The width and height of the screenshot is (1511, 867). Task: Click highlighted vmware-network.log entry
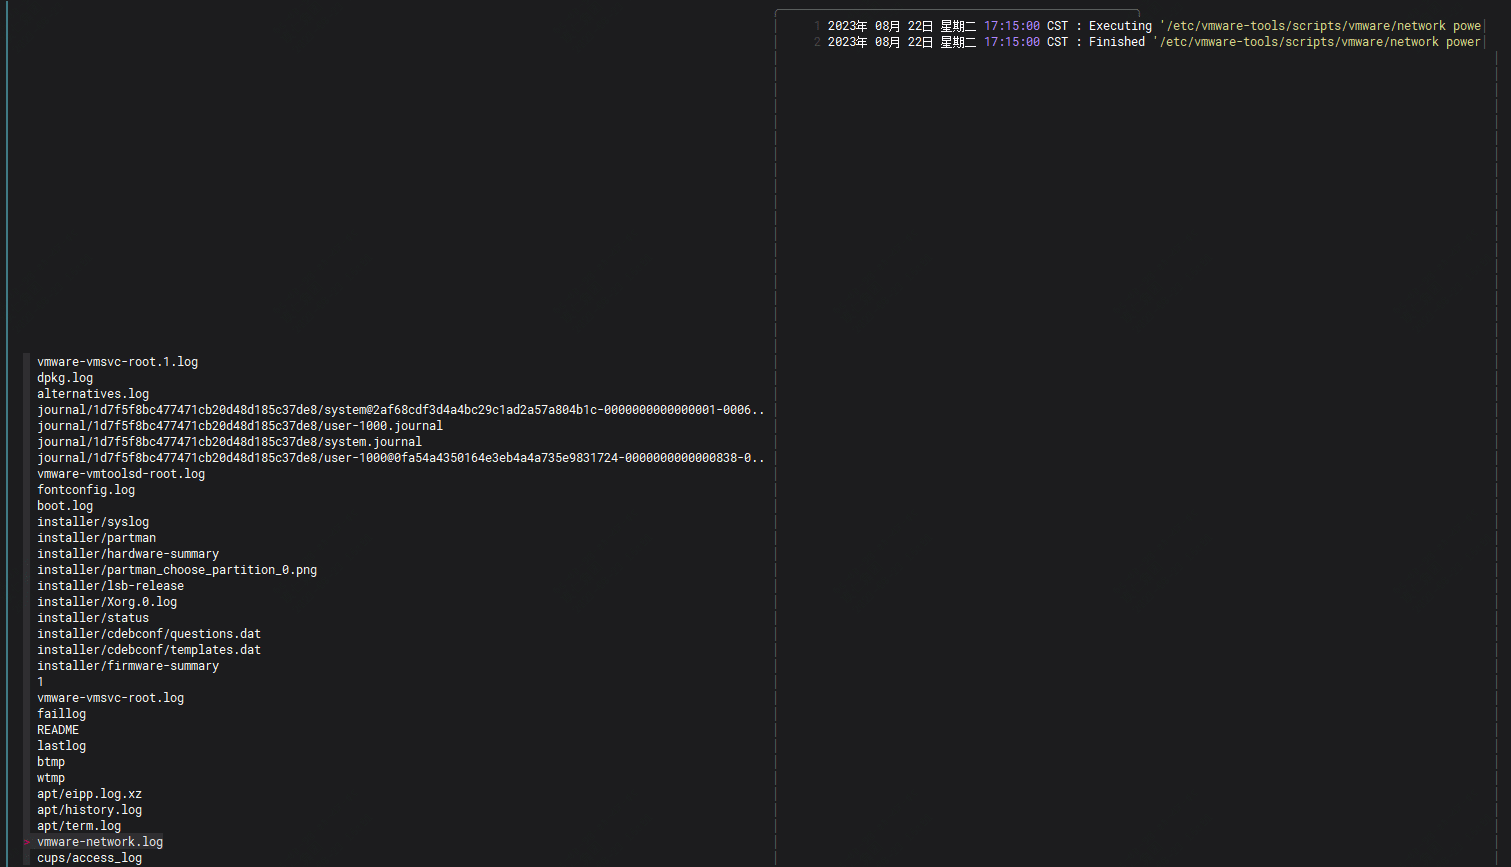pos(100,842)
